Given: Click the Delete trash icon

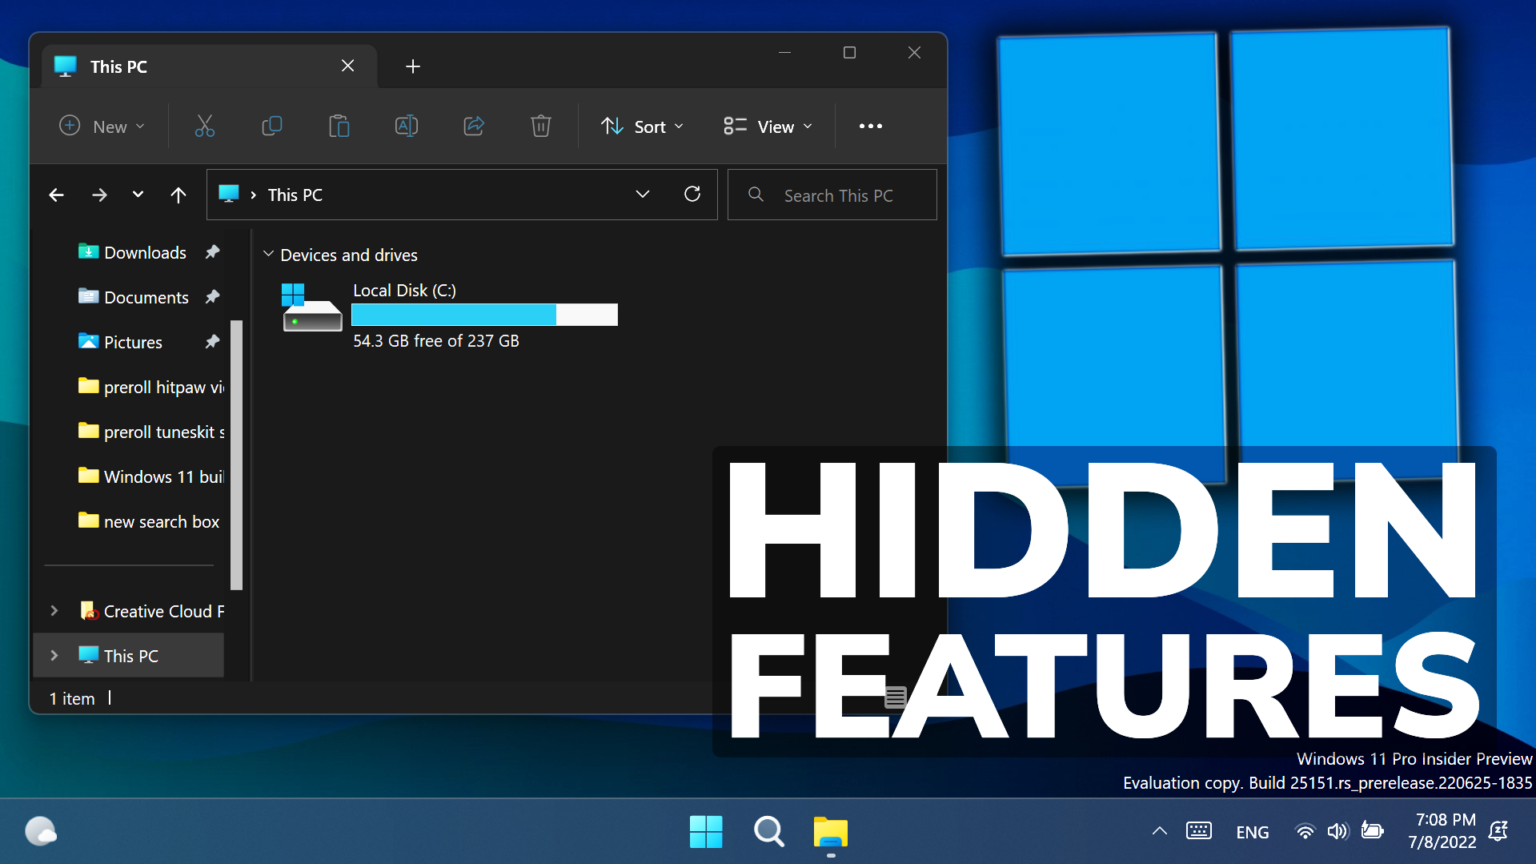Looking at the screenshot, I should click(x=540, y=126).
